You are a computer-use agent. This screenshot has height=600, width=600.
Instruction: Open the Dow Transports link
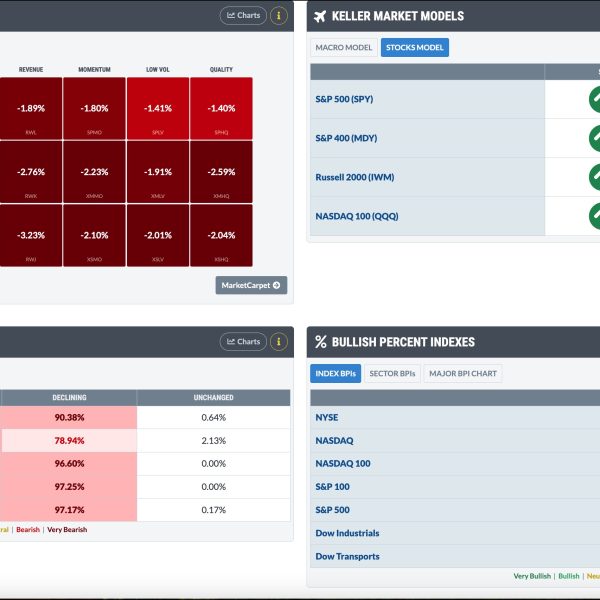click(x=347, y=556)
